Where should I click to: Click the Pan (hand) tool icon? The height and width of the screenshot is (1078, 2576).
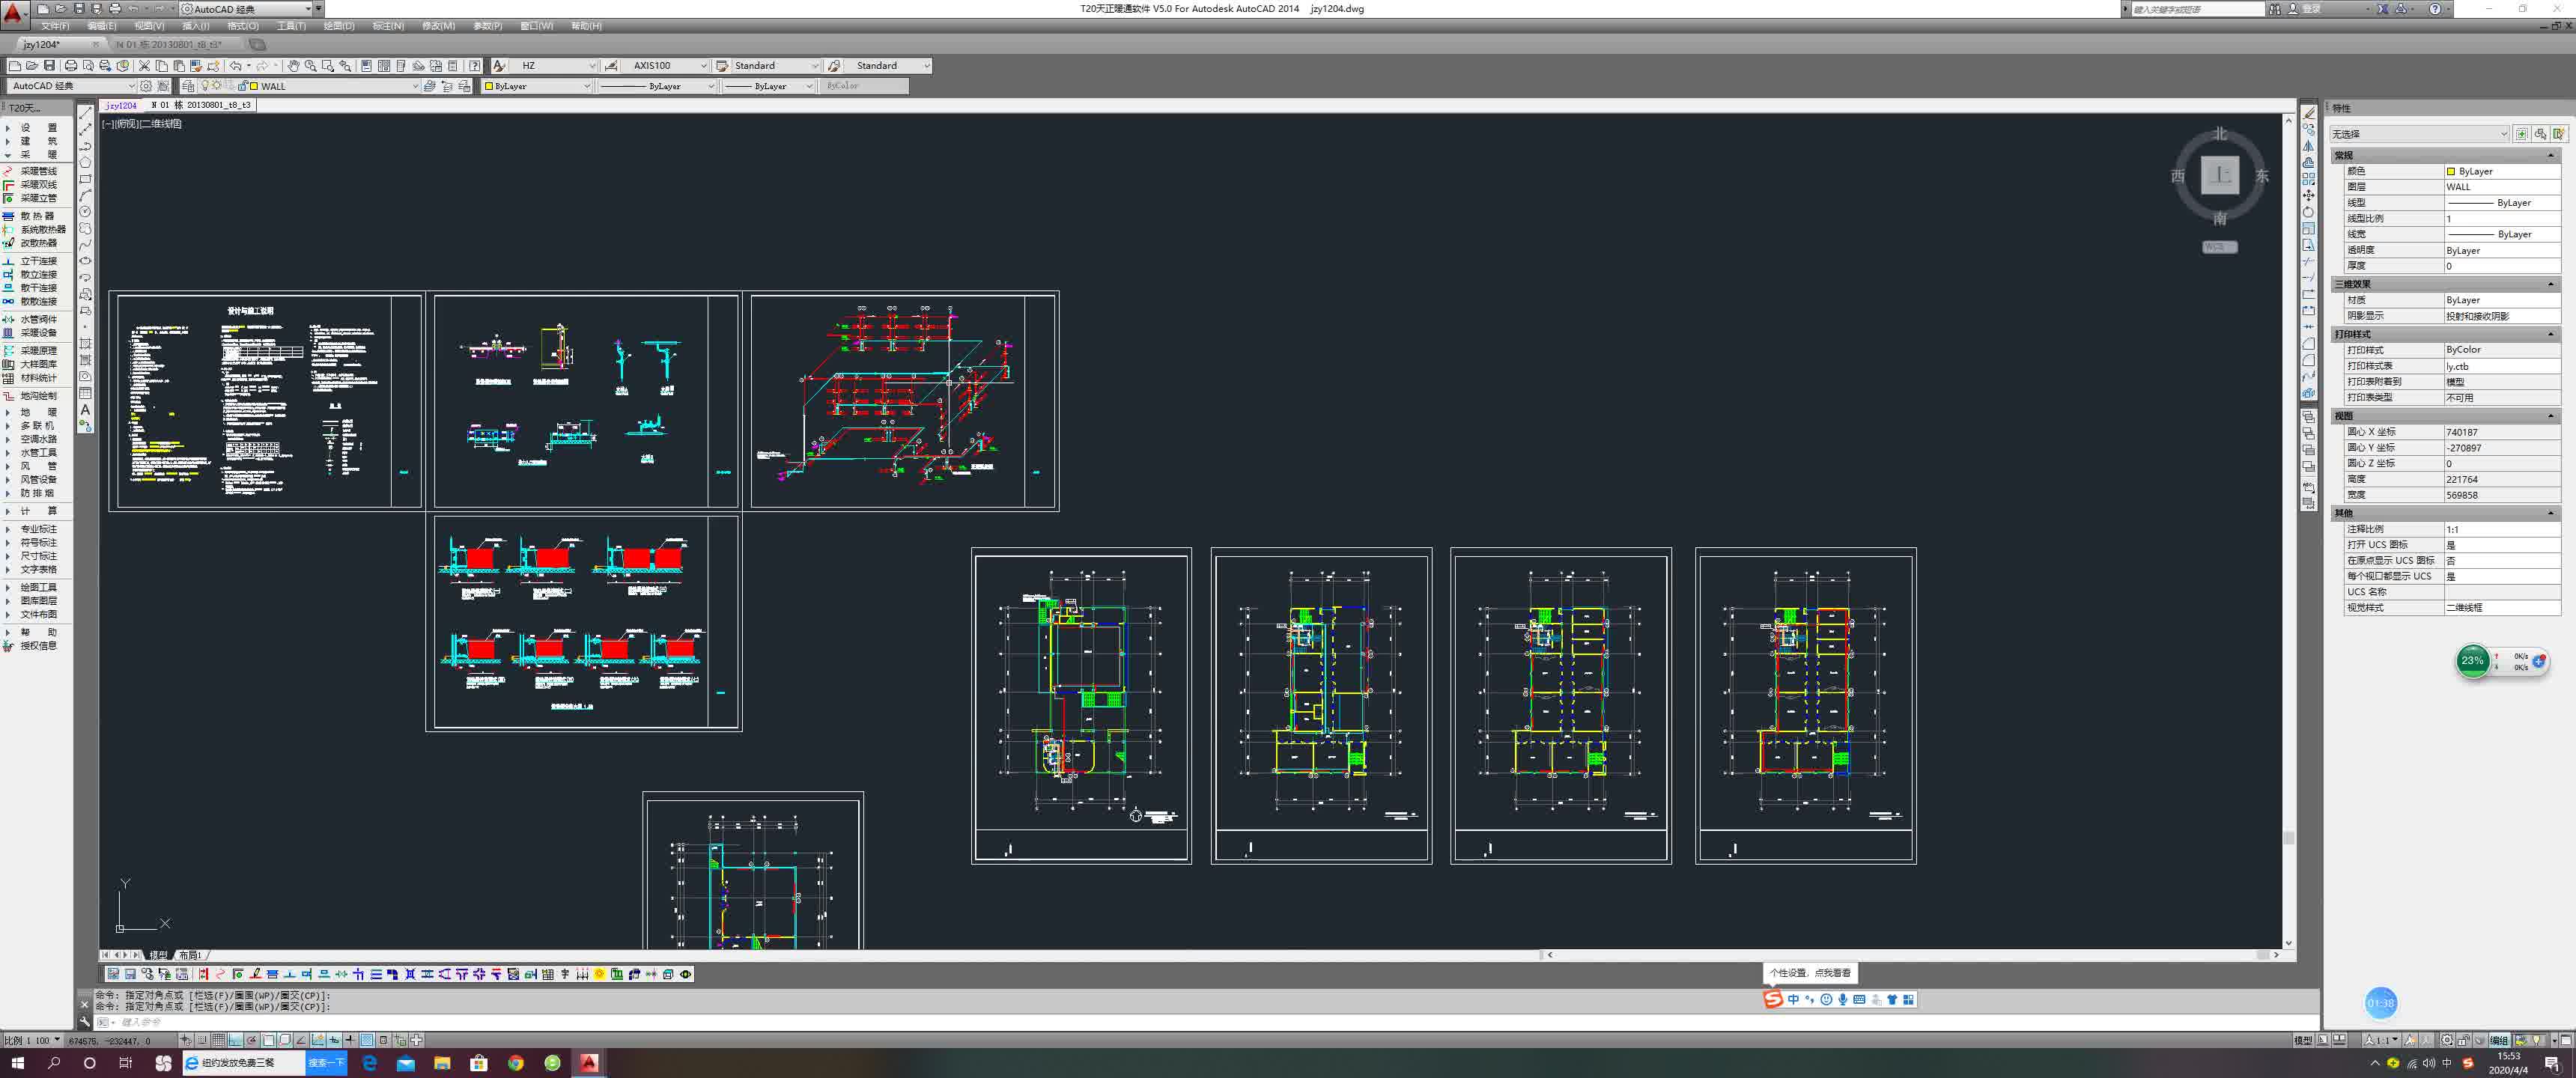[x=293, y=66]
